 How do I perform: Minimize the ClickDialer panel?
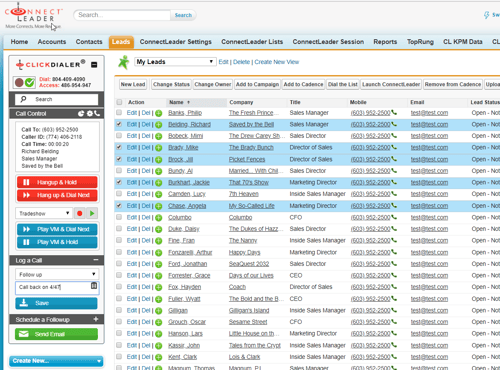click(94, 65)
